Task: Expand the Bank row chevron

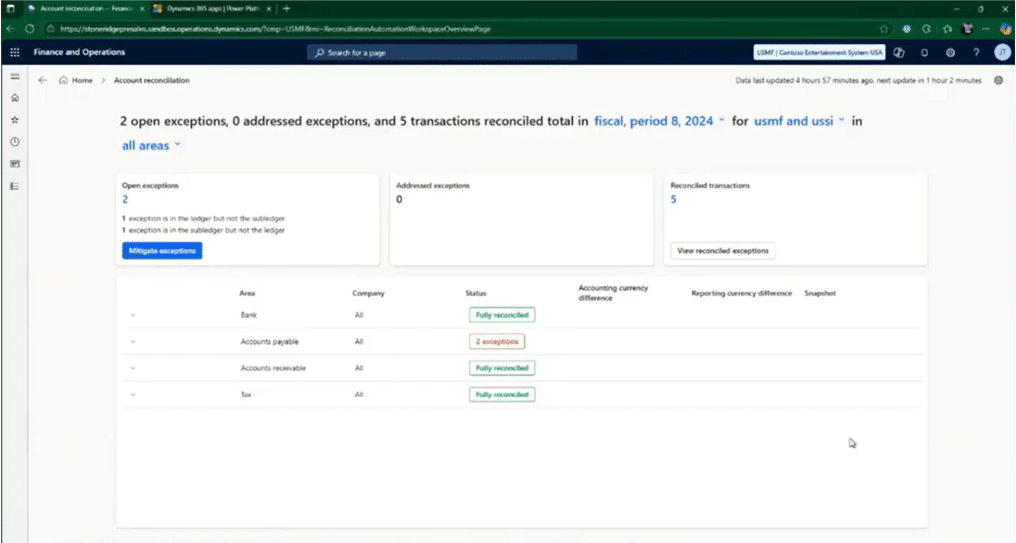Action: tap(132, 315)
